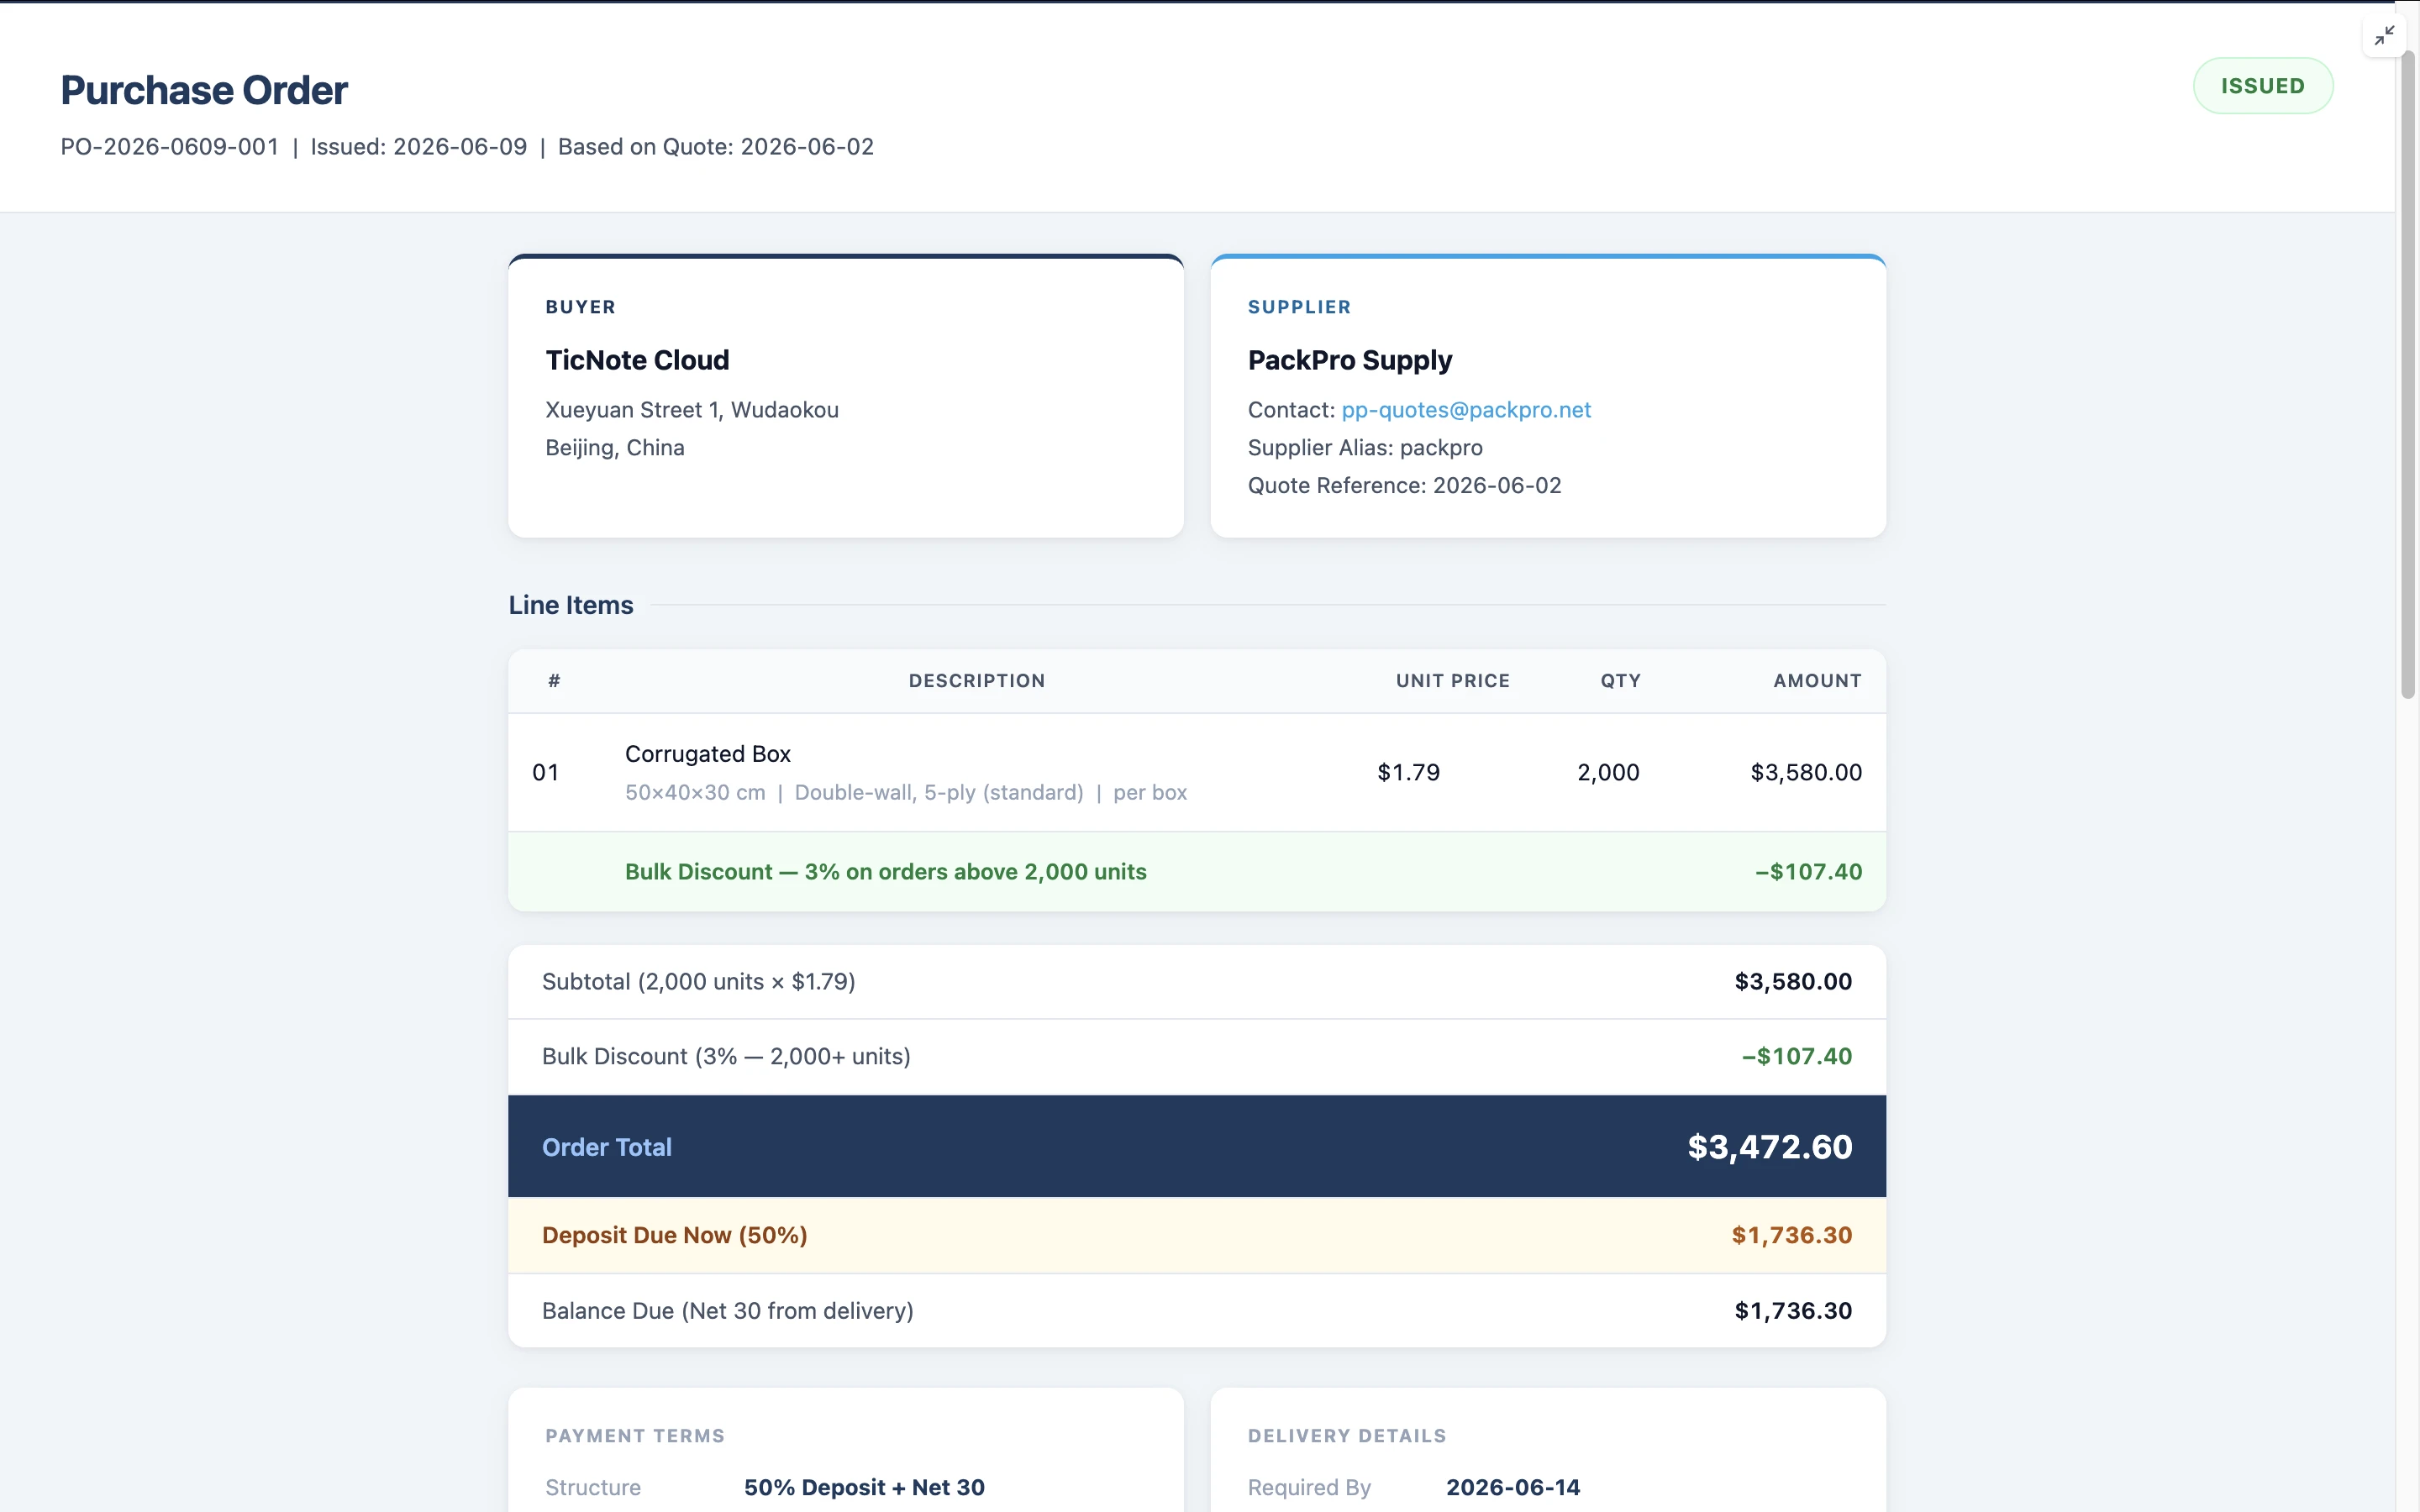
Task: Click 50% Deposit + Net 30 value
Action: point(864,1488)
